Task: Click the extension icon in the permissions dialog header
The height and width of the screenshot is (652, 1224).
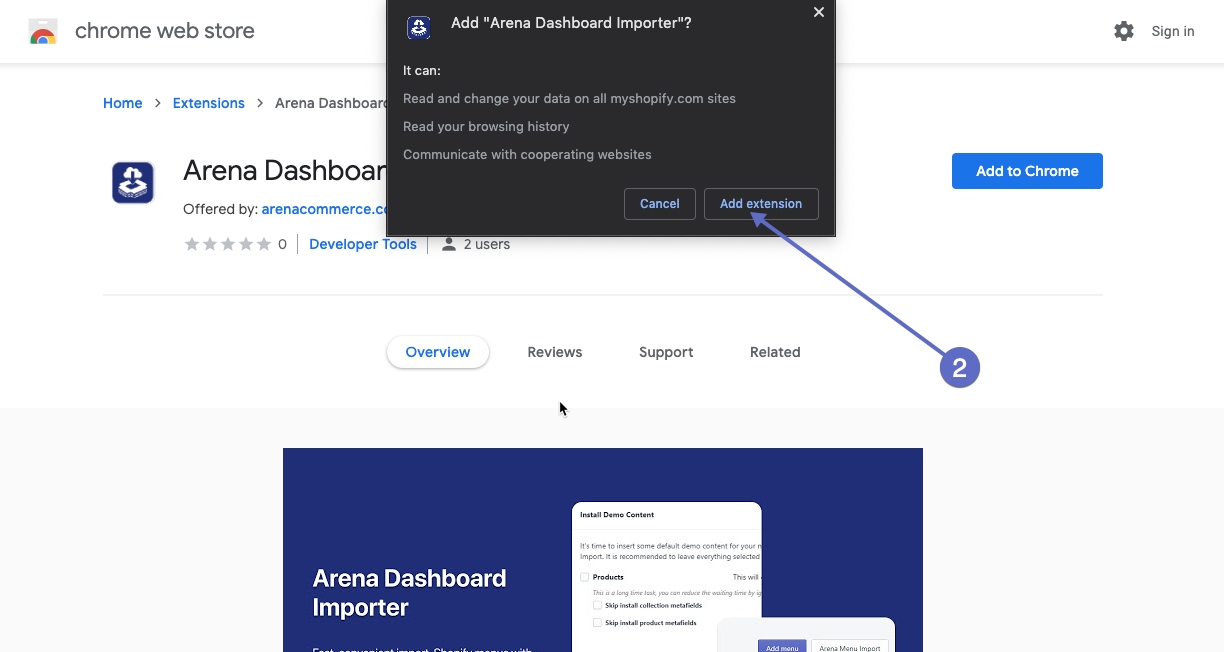Action: coord(418,28)
